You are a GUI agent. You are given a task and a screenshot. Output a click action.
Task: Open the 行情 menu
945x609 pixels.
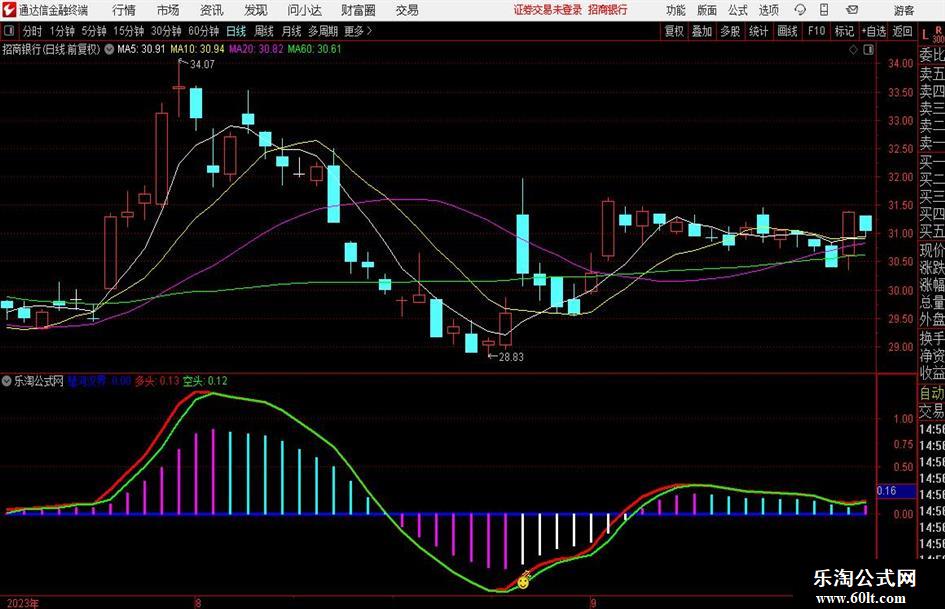pos(124,10)
